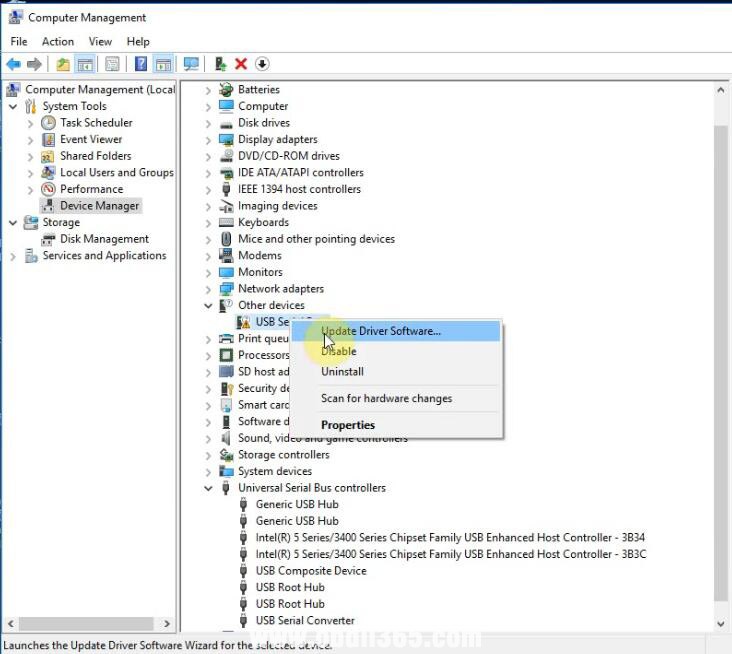Click the Batteries category icon
732x654 pixels.
coord(226,89)
